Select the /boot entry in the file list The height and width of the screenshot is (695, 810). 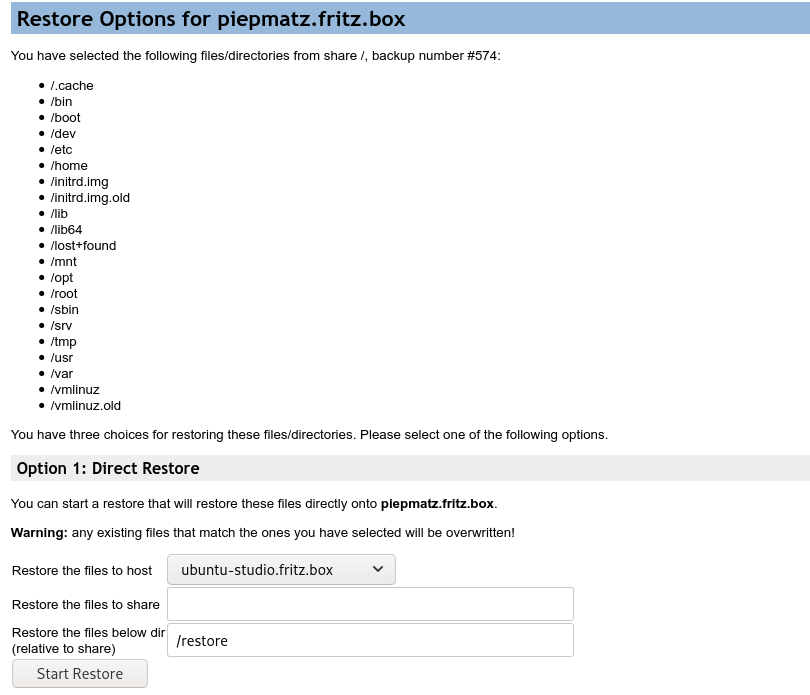pos(66,117)
